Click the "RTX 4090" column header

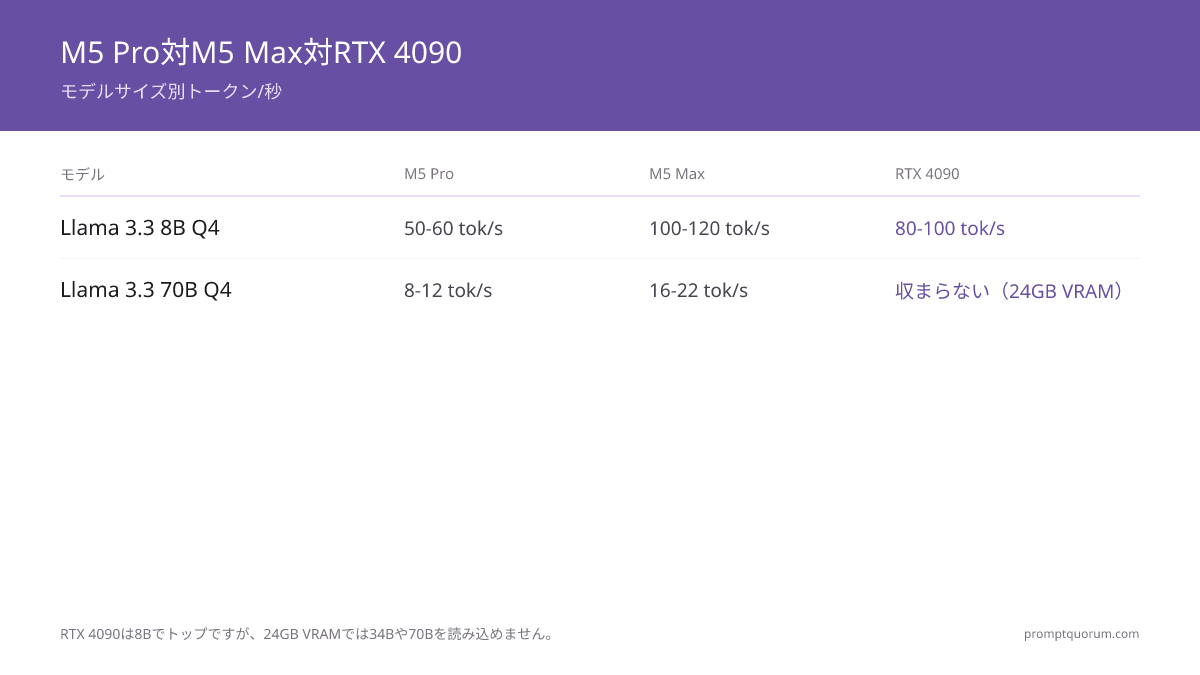click(927, 174)
